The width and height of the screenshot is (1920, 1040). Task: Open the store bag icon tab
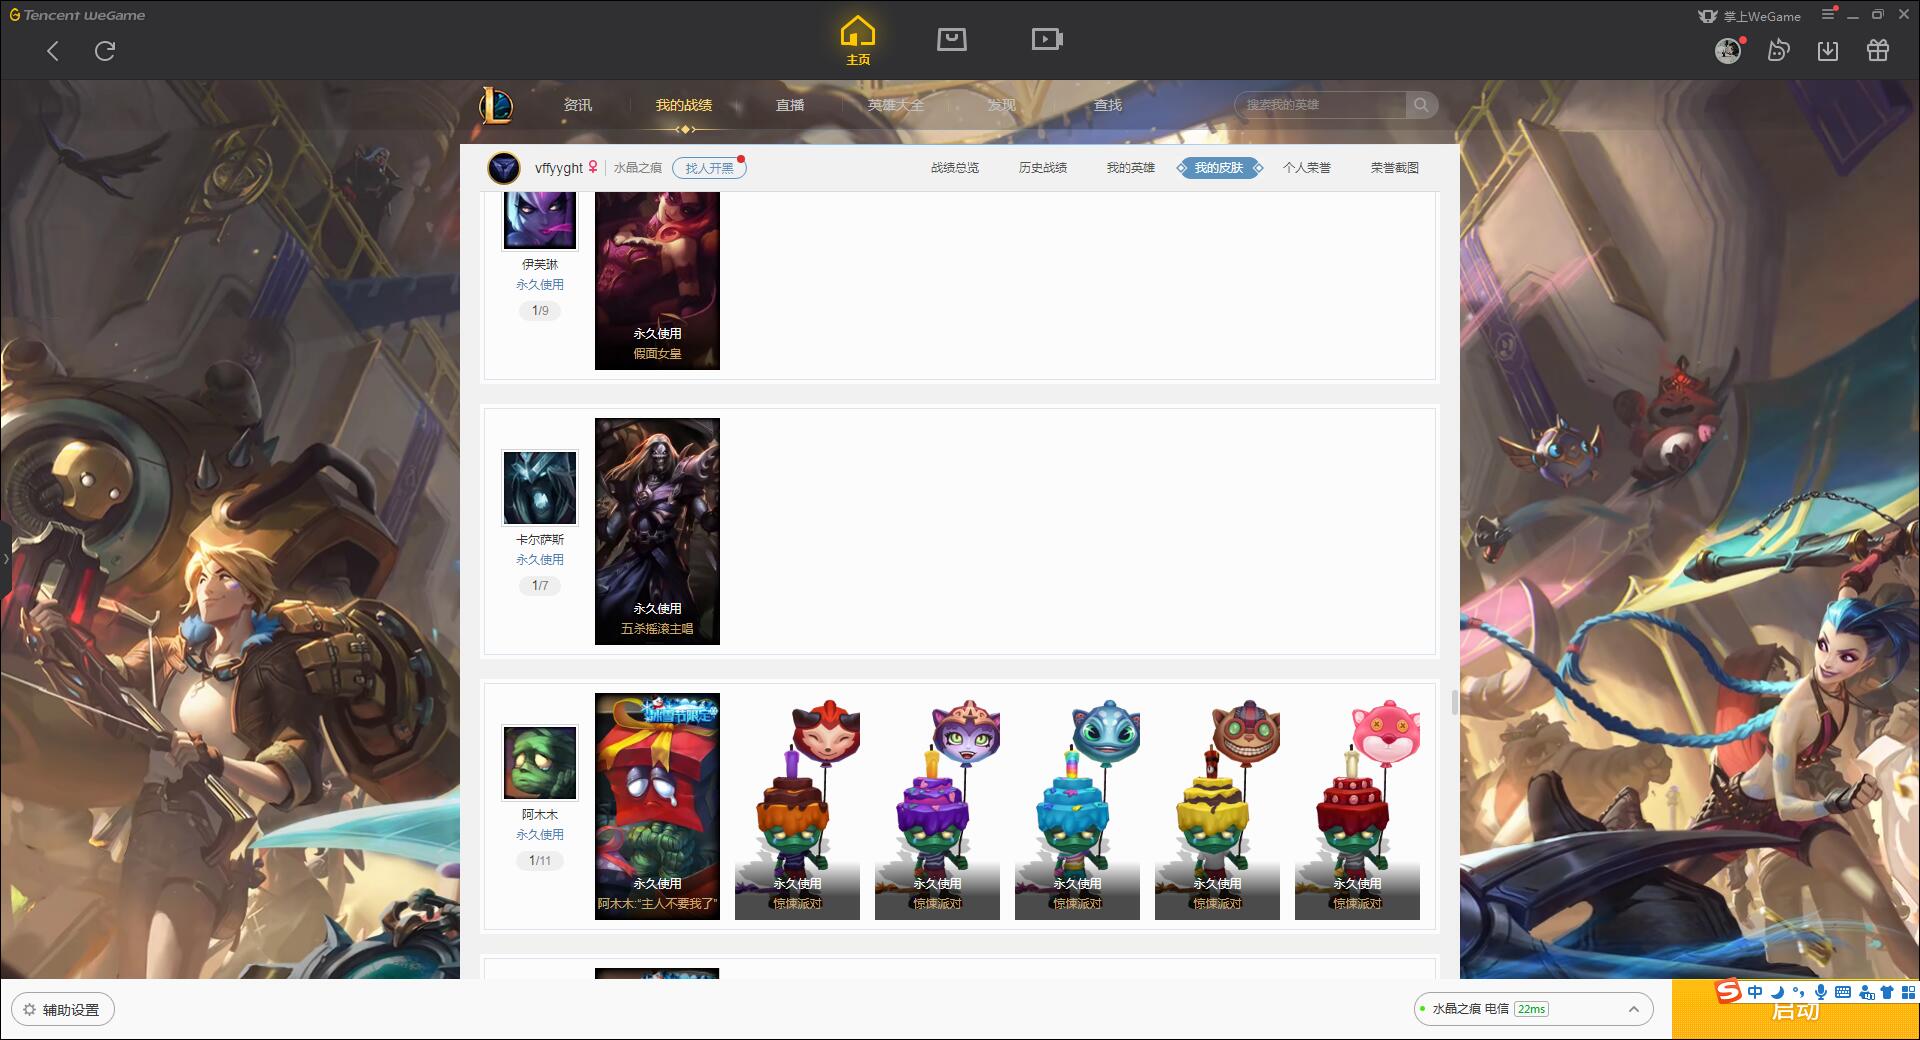tap(952, 39)
